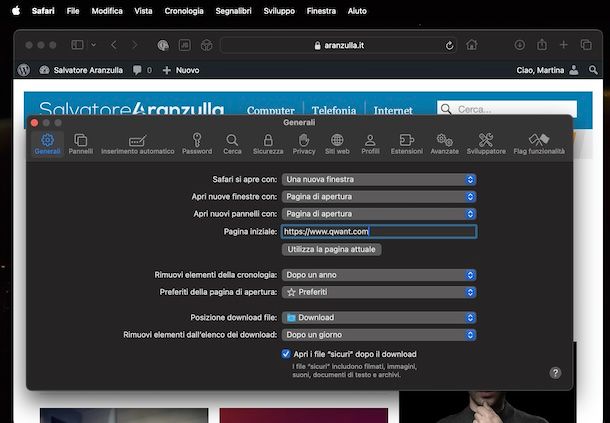Expand the Apri nuovi pannelli con dropdown
Screen dimensions: 610x423
click(379, 214)
